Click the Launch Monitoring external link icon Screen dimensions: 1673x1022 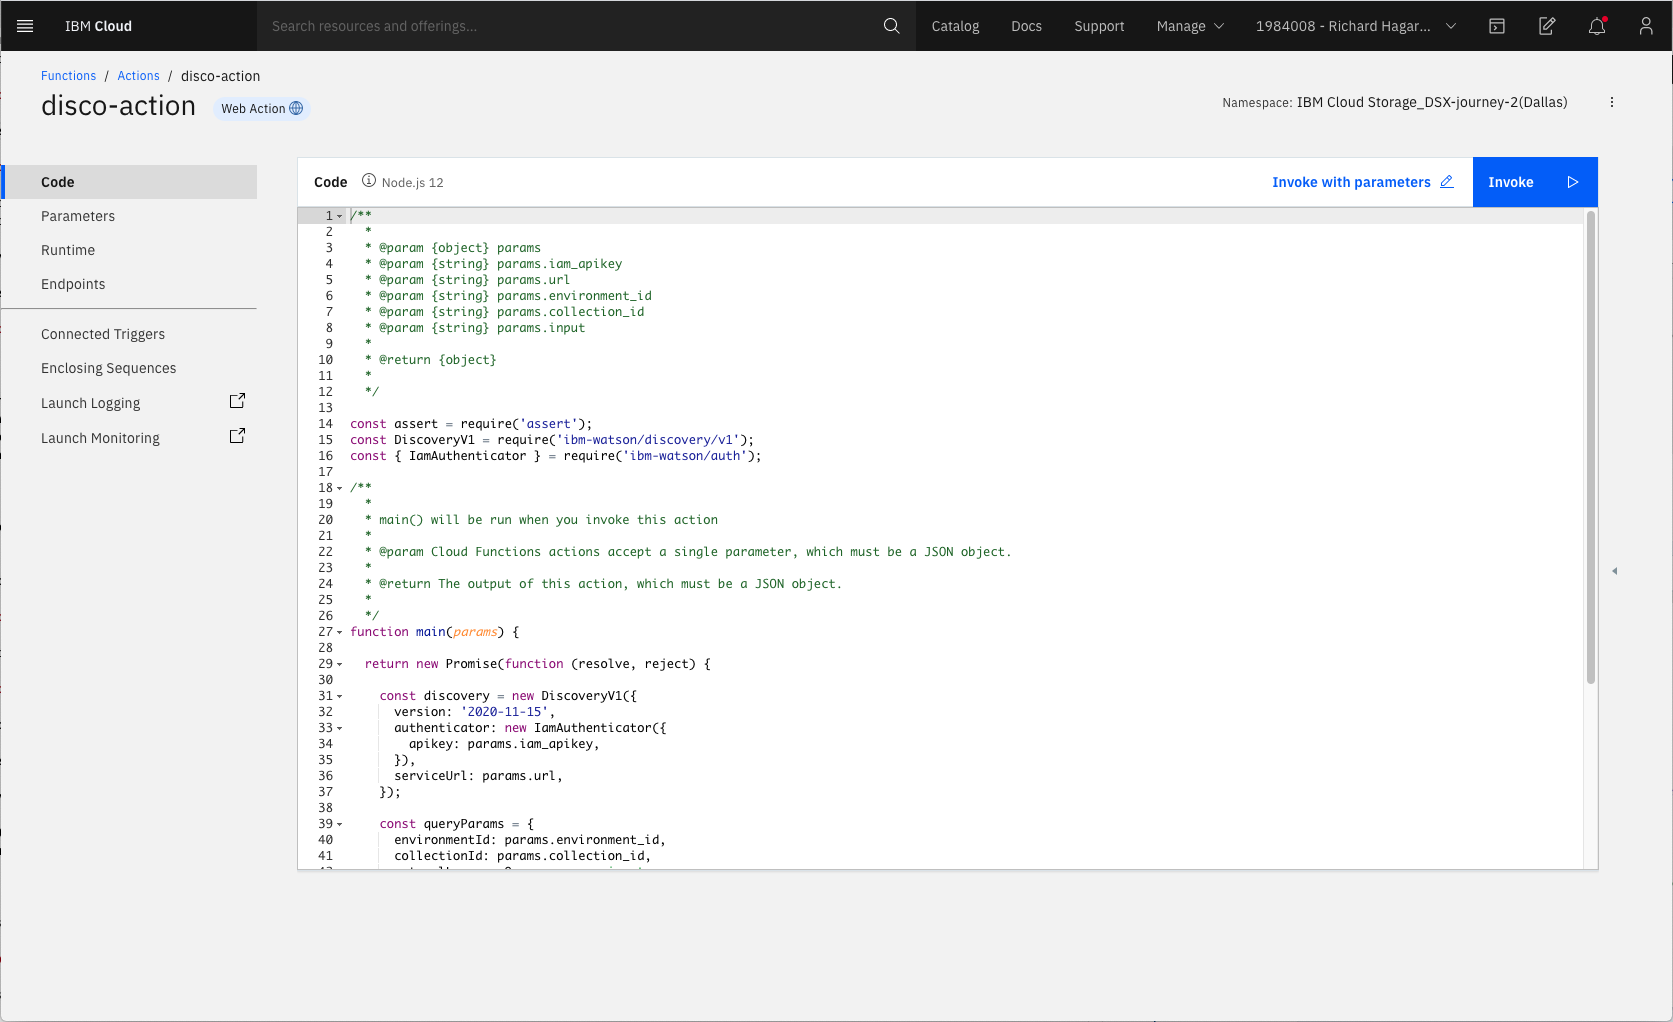(x=237, y=436)
